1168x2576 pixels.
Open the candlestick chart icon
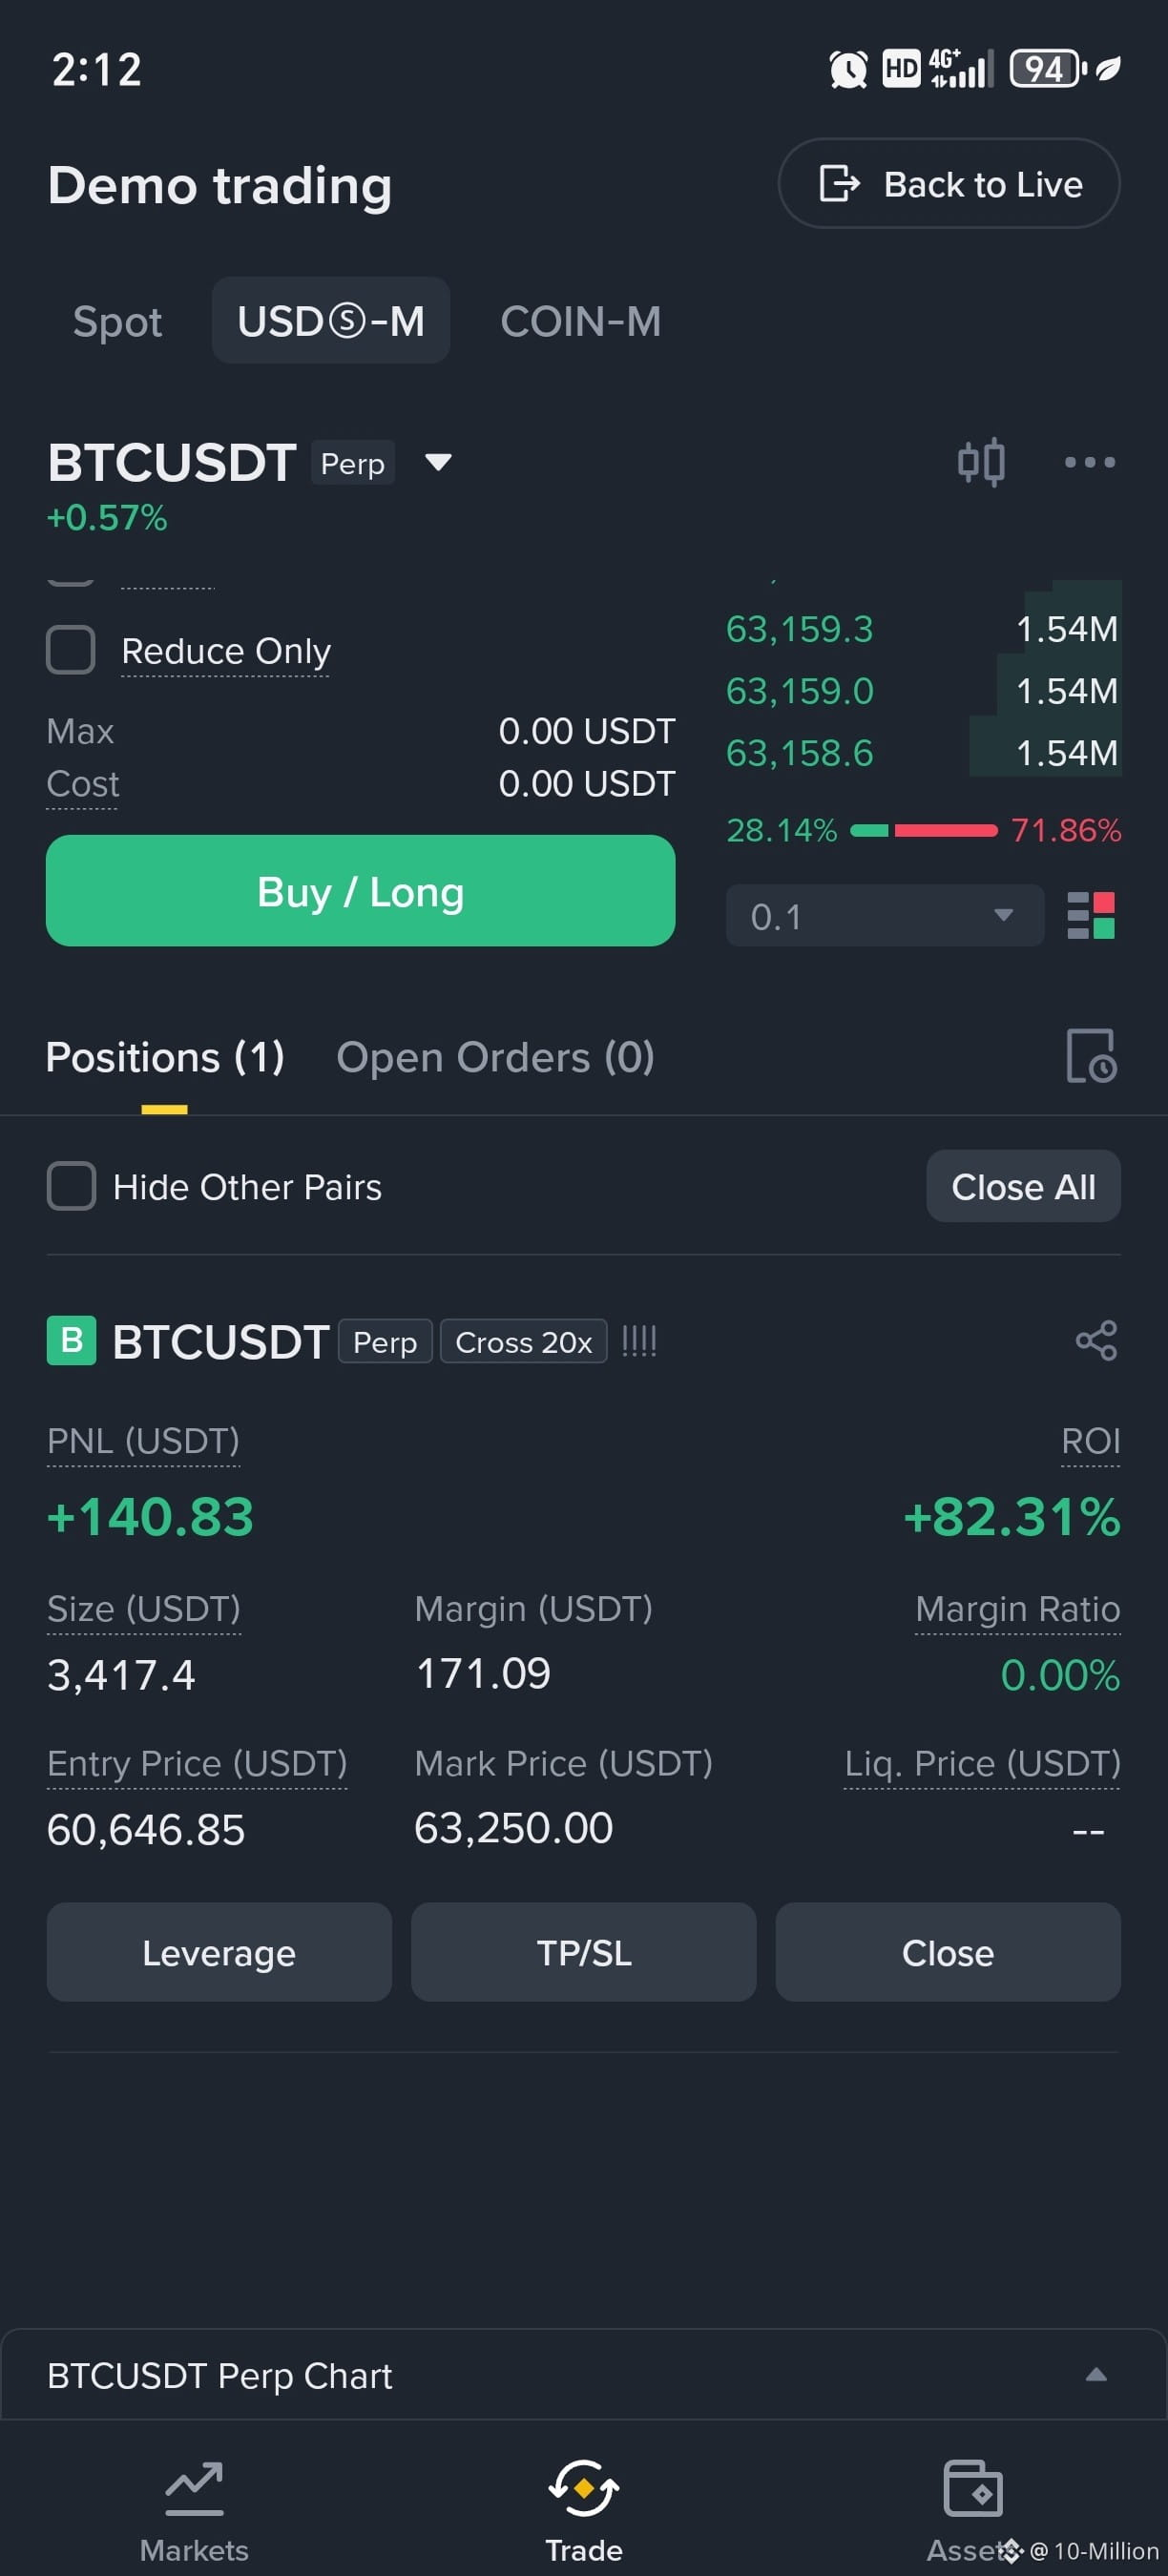point(981,462)
